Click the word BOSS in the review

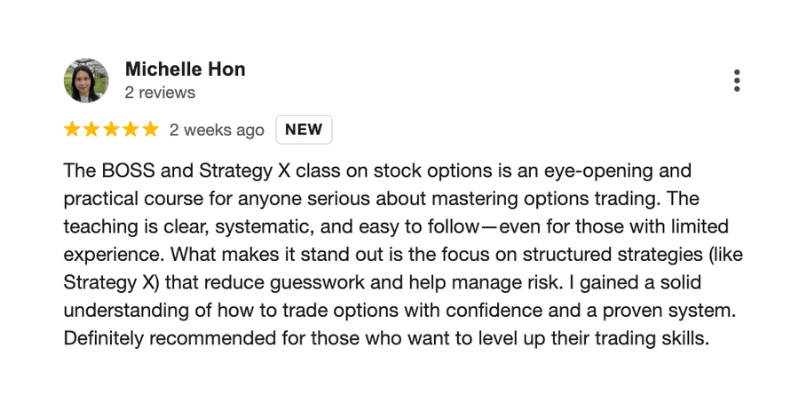pyautogui.click(x=129, y=171)
